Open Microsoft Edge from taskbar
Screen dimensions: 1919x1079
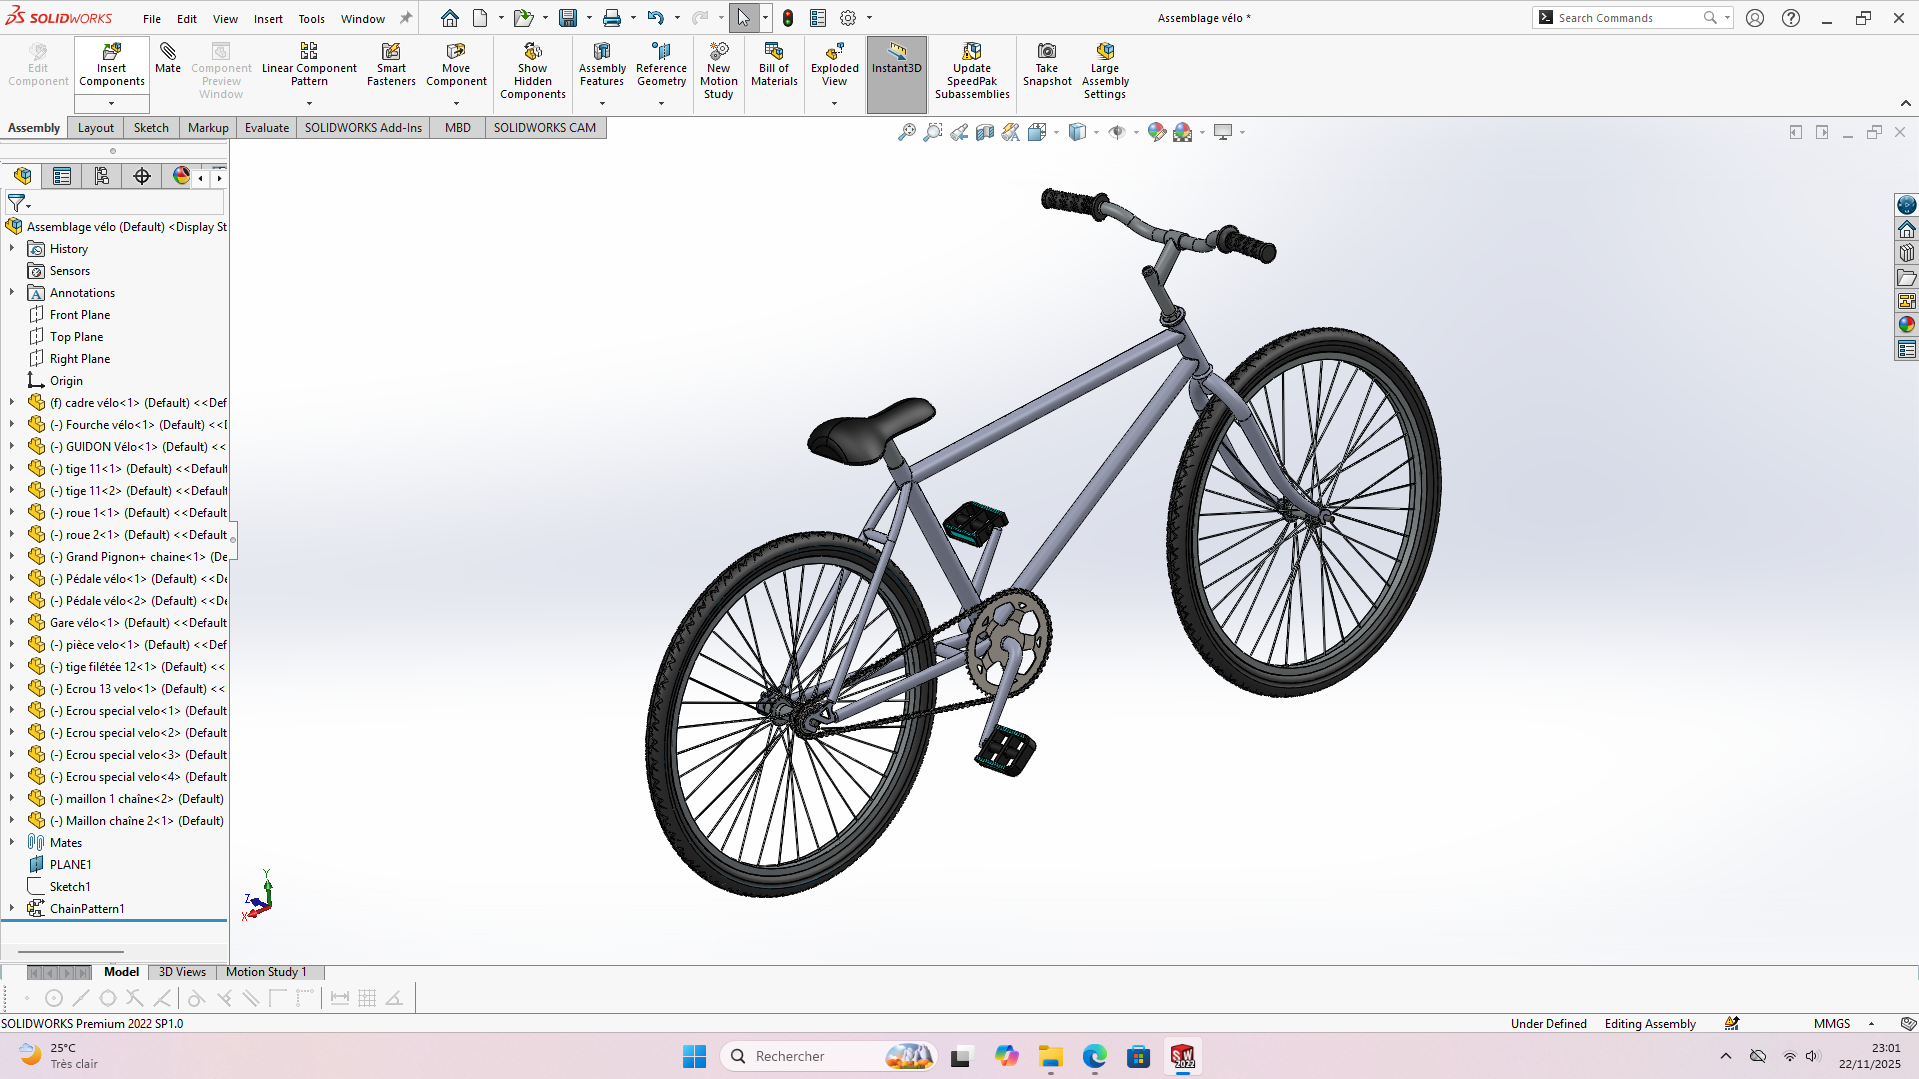[x=1094, y=1056]
